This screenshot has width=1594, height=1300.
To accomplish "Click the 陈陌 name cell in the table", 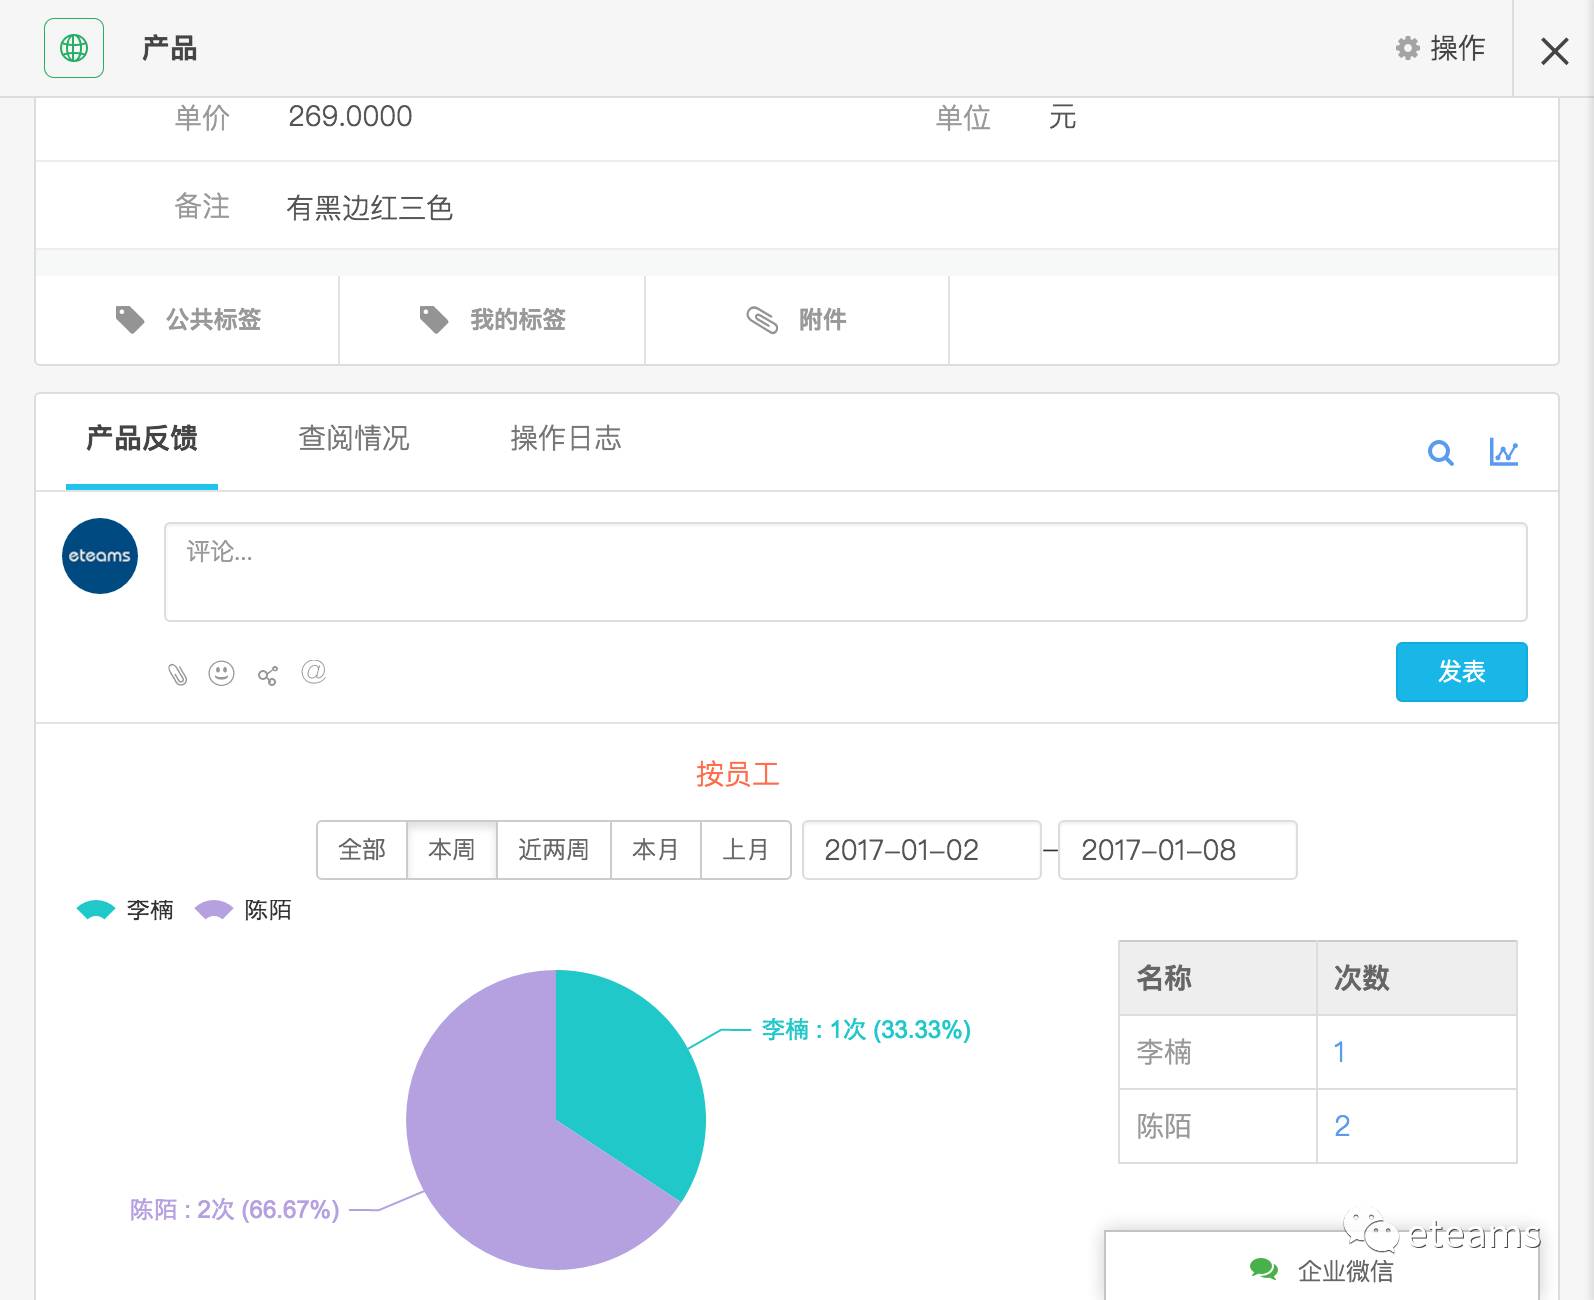I will pos(1218,1126).
